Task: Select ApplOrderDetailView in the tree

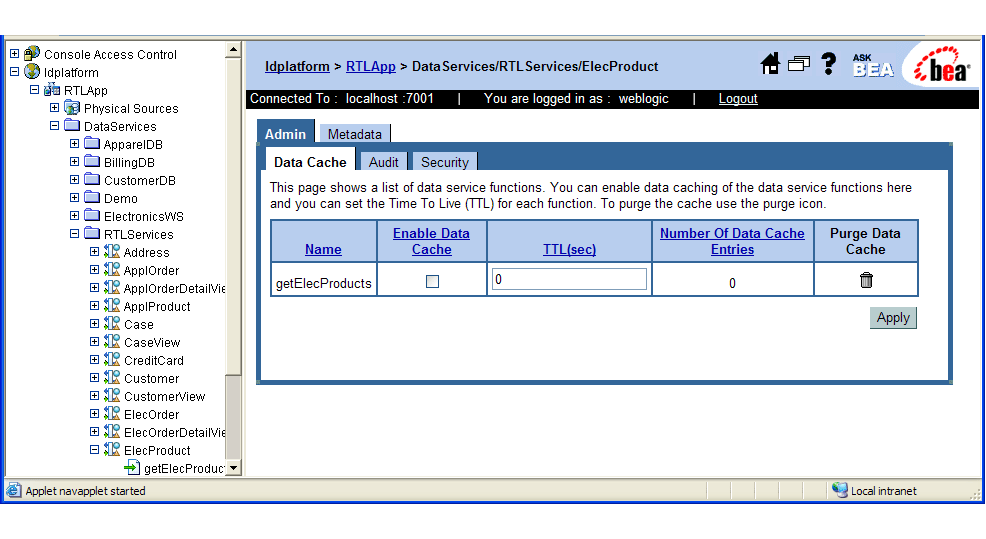Action: point(174,288)
